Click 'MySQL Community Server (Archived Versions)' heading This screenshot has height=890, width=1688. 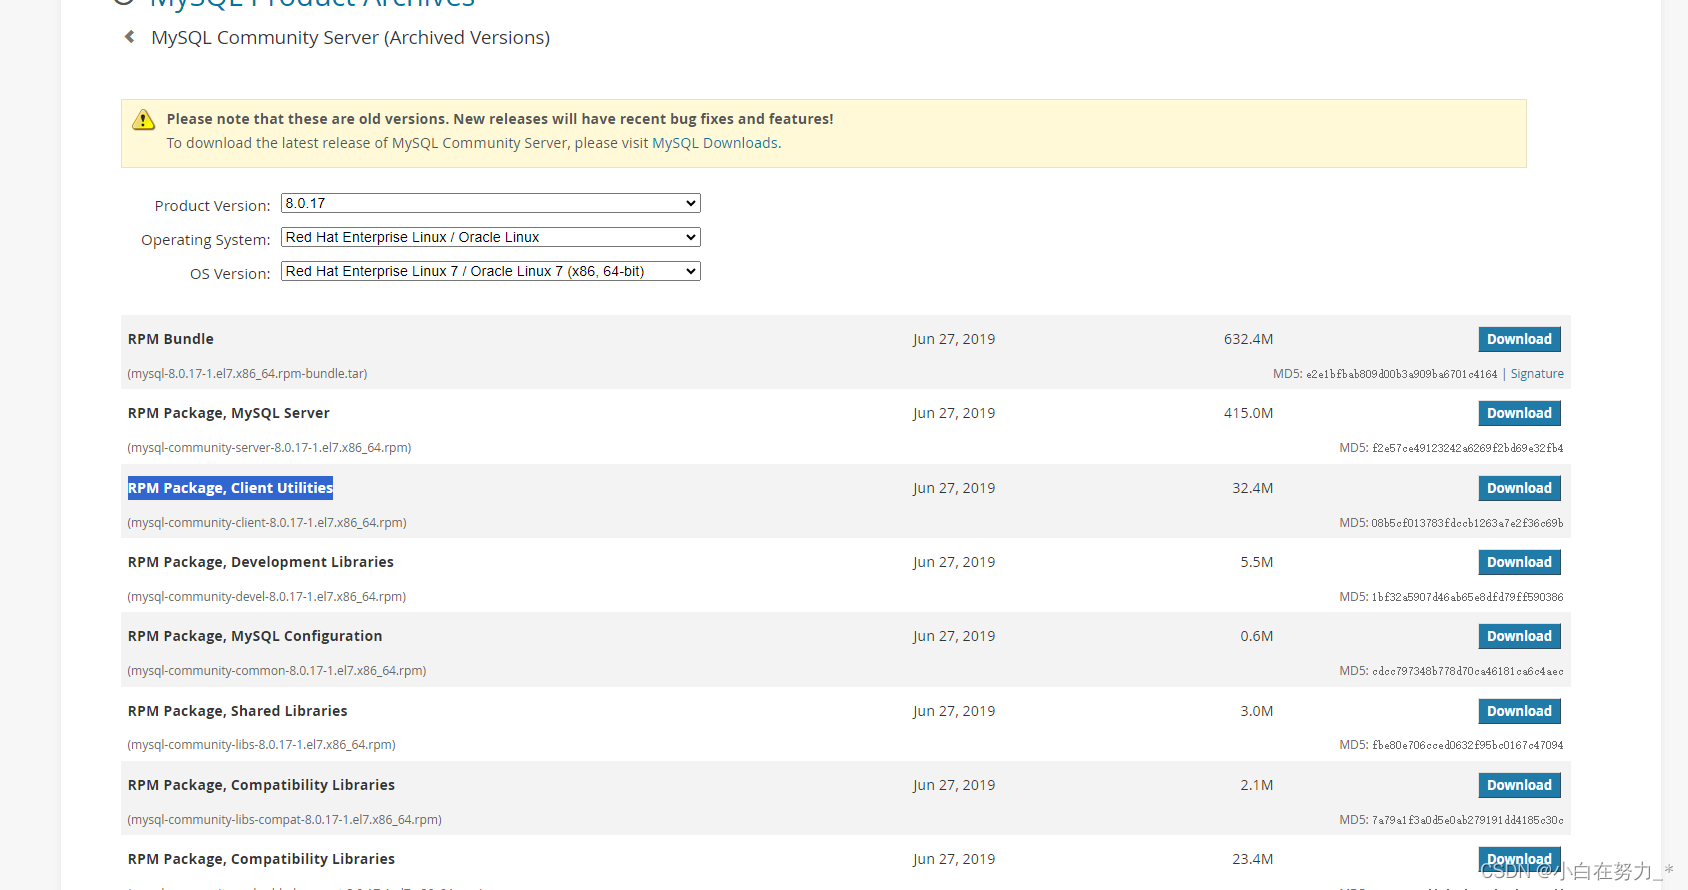tap(350, 37)
